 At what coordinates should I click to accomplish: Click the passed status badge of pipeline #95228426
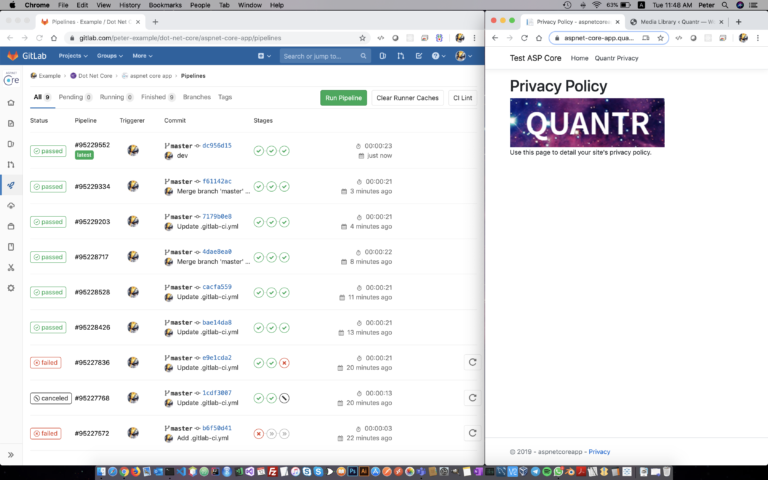[x=48, y=328]
